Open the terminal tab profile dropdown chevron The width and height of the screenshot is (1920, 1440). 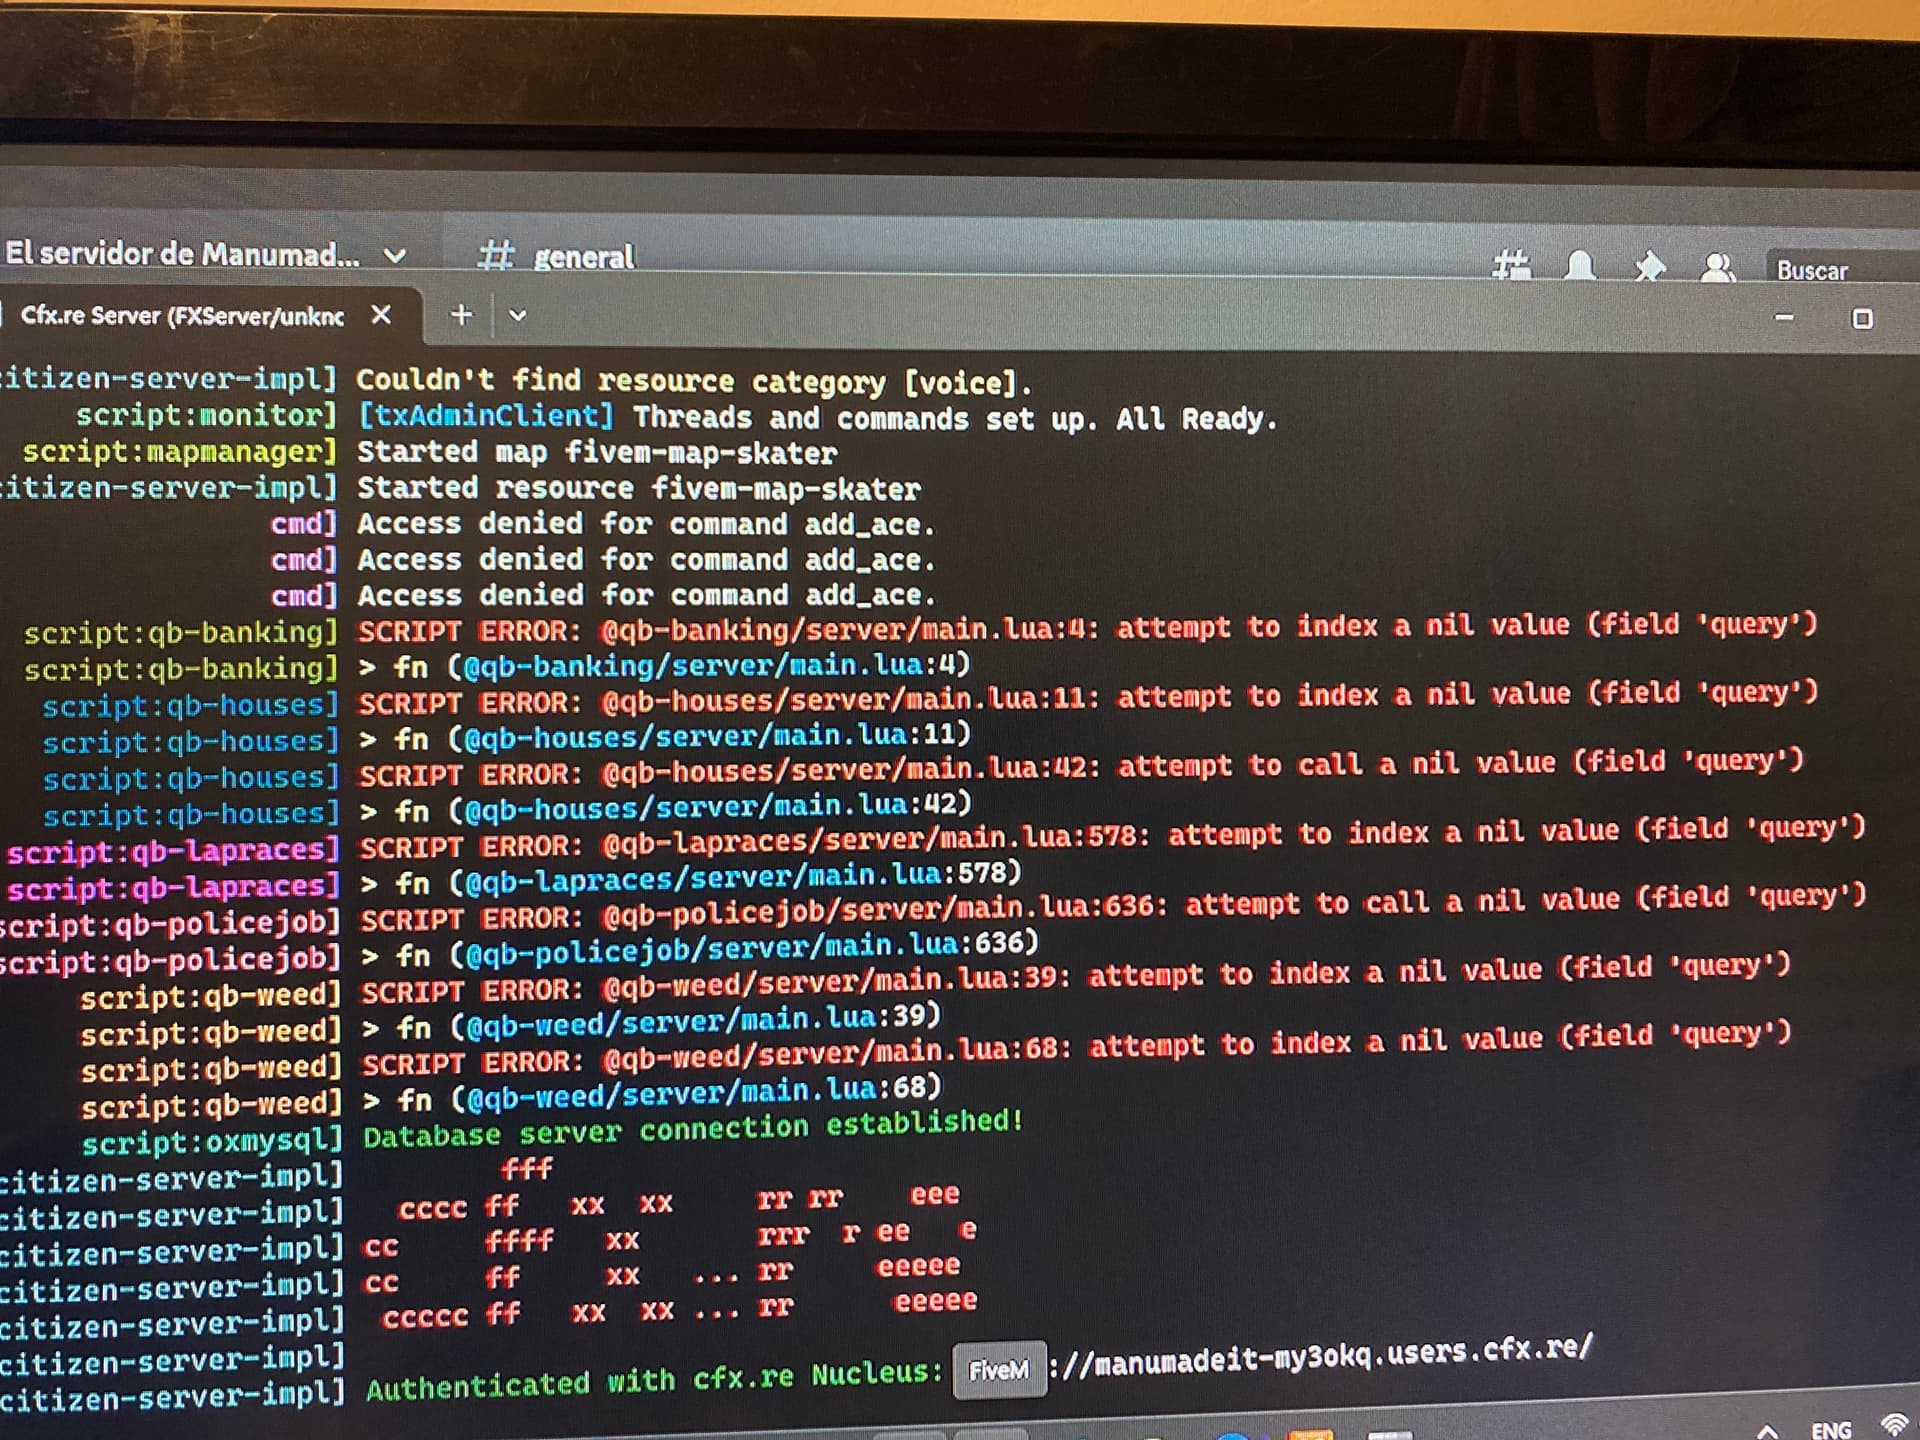click(517, 316)
